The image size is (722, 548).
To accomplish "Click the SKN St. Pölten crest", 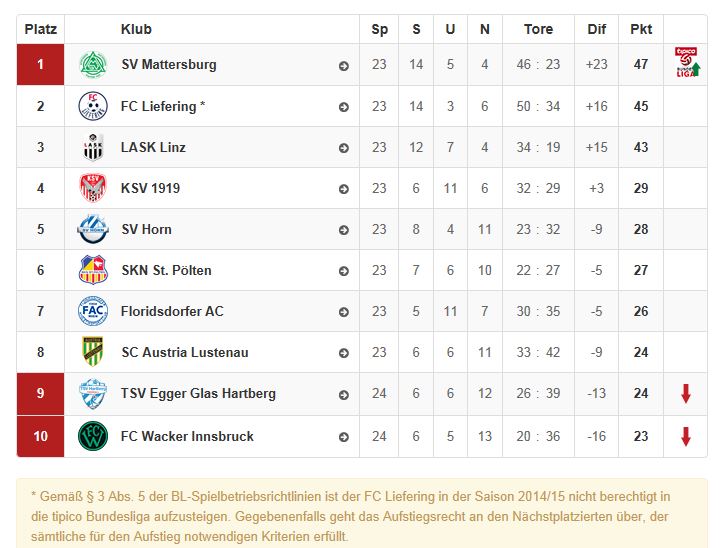I will (93, 270).
